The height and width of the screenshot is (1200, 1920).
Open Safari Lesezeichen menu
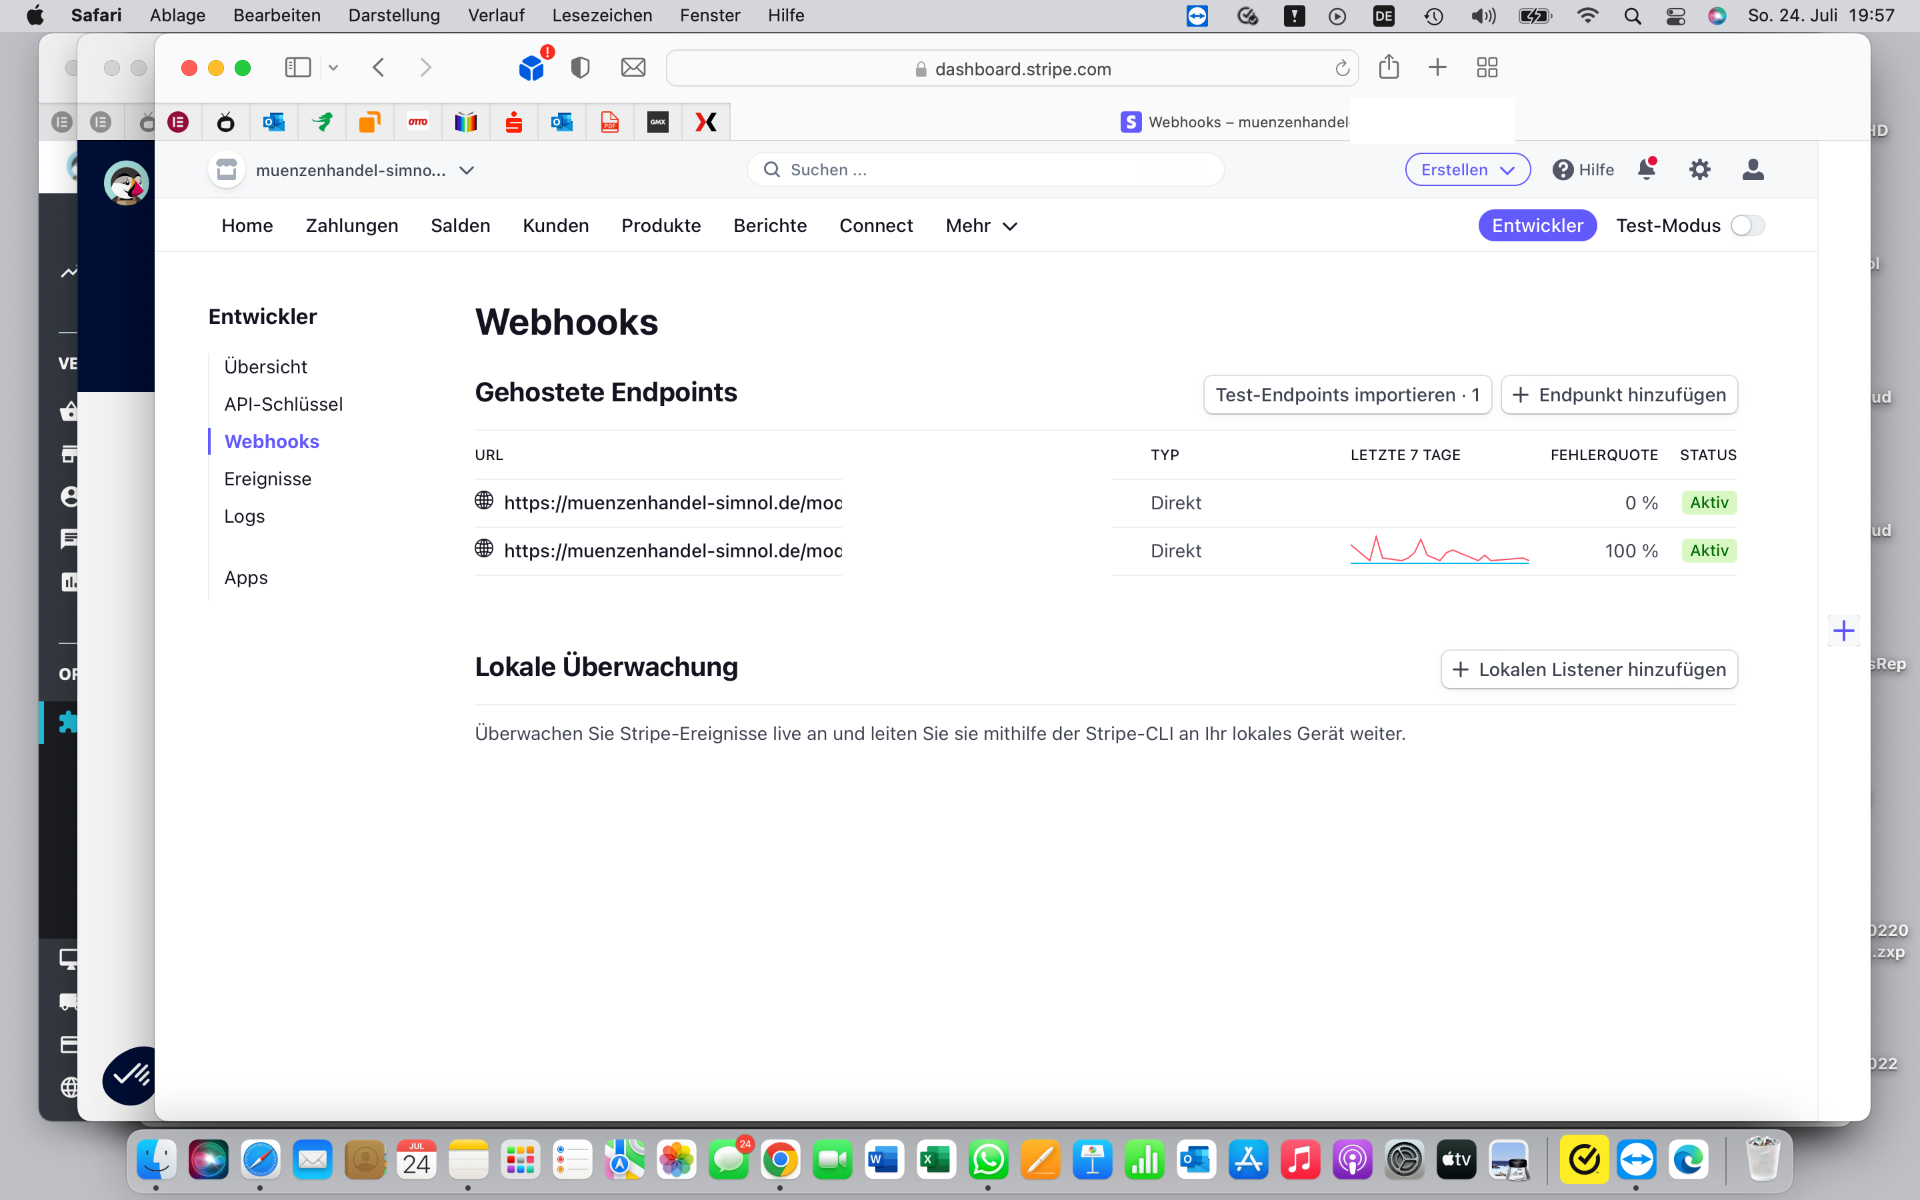coord(601,15)
